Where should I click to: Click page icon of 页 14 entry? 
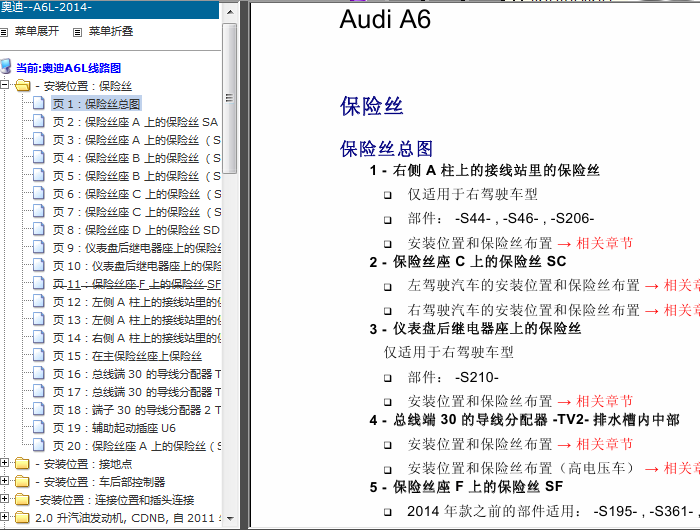39,337
